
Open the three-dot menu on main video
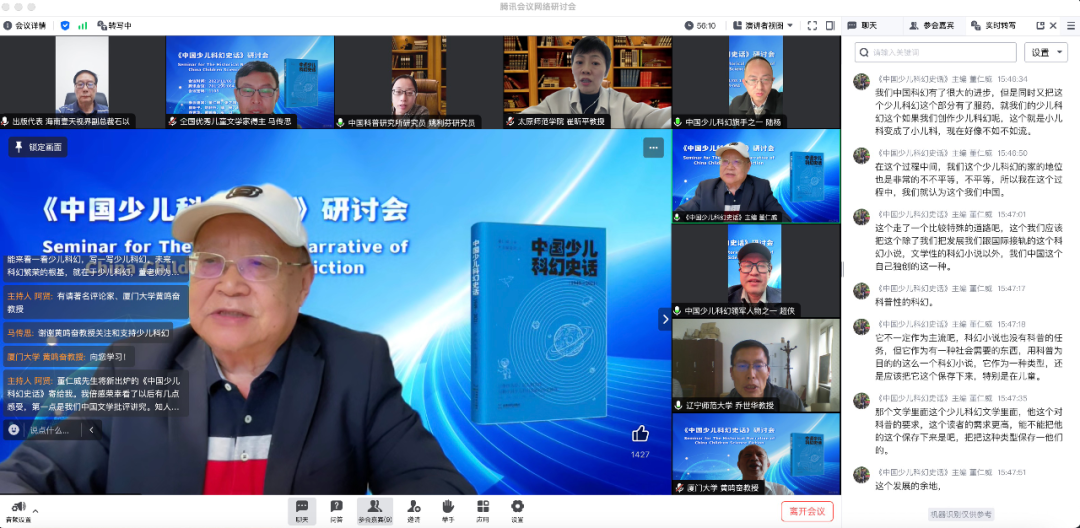pos(653,148)
